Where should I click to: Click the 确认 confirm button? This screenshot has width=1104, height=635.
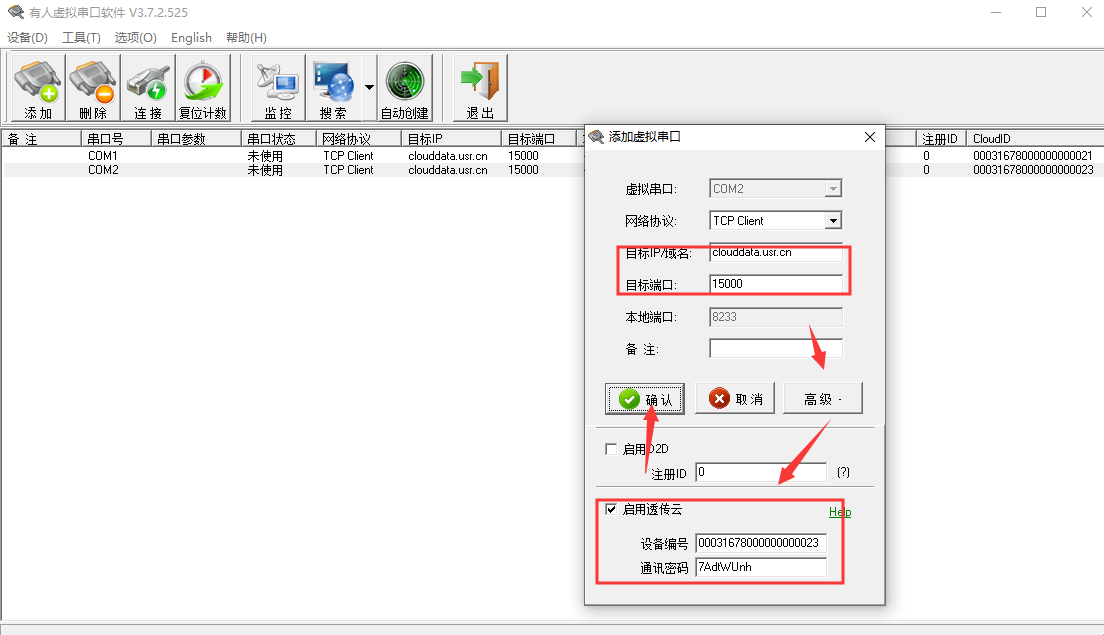[x=645, y=399]
